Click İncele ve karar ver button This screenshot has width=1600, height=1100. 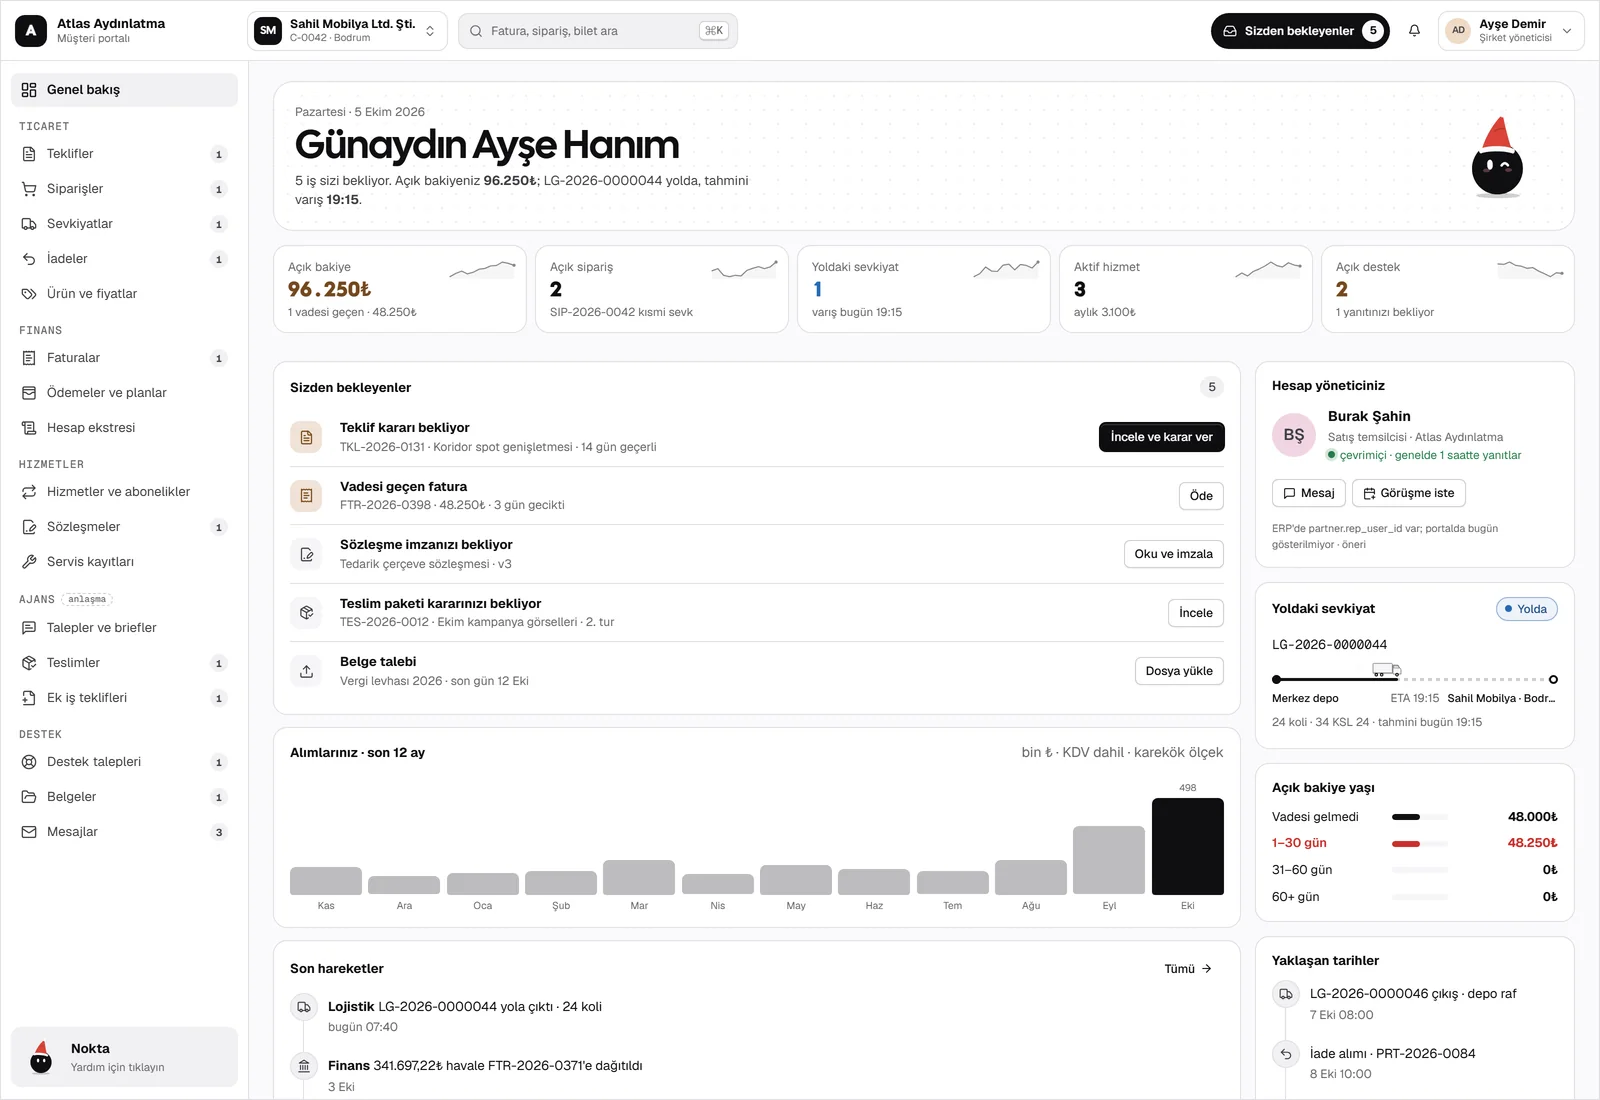tap(1161, 437)
